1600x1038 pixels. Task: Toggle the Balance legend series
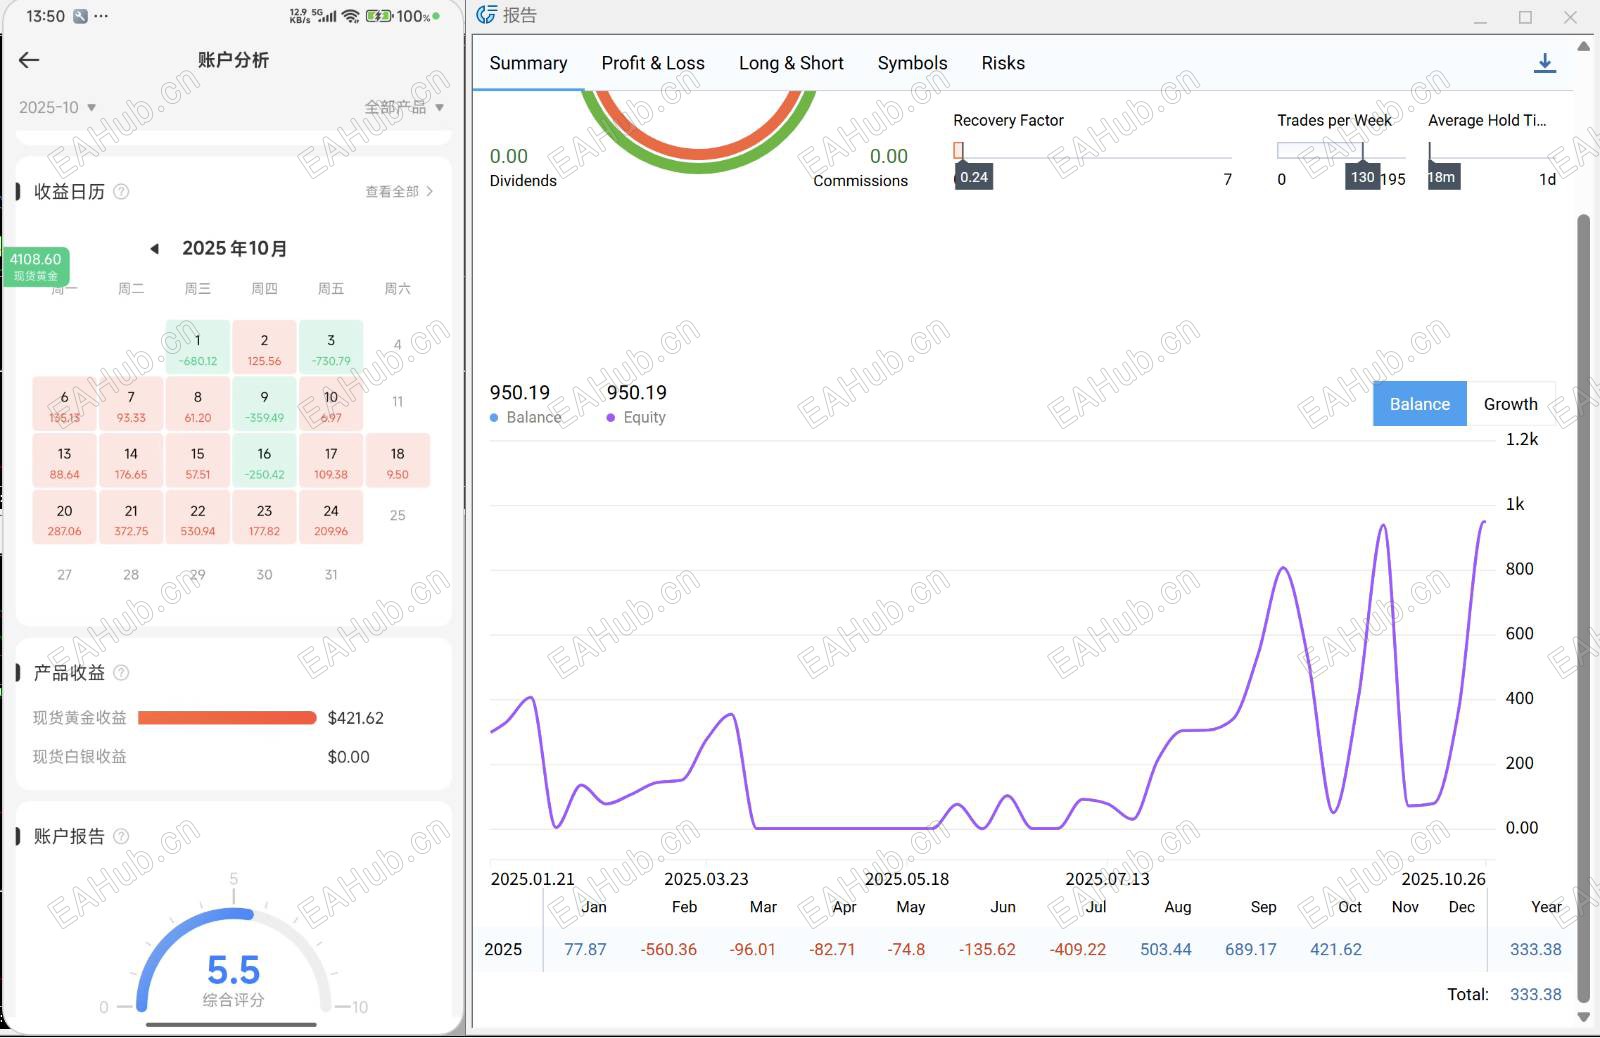[x=526, y=417]
